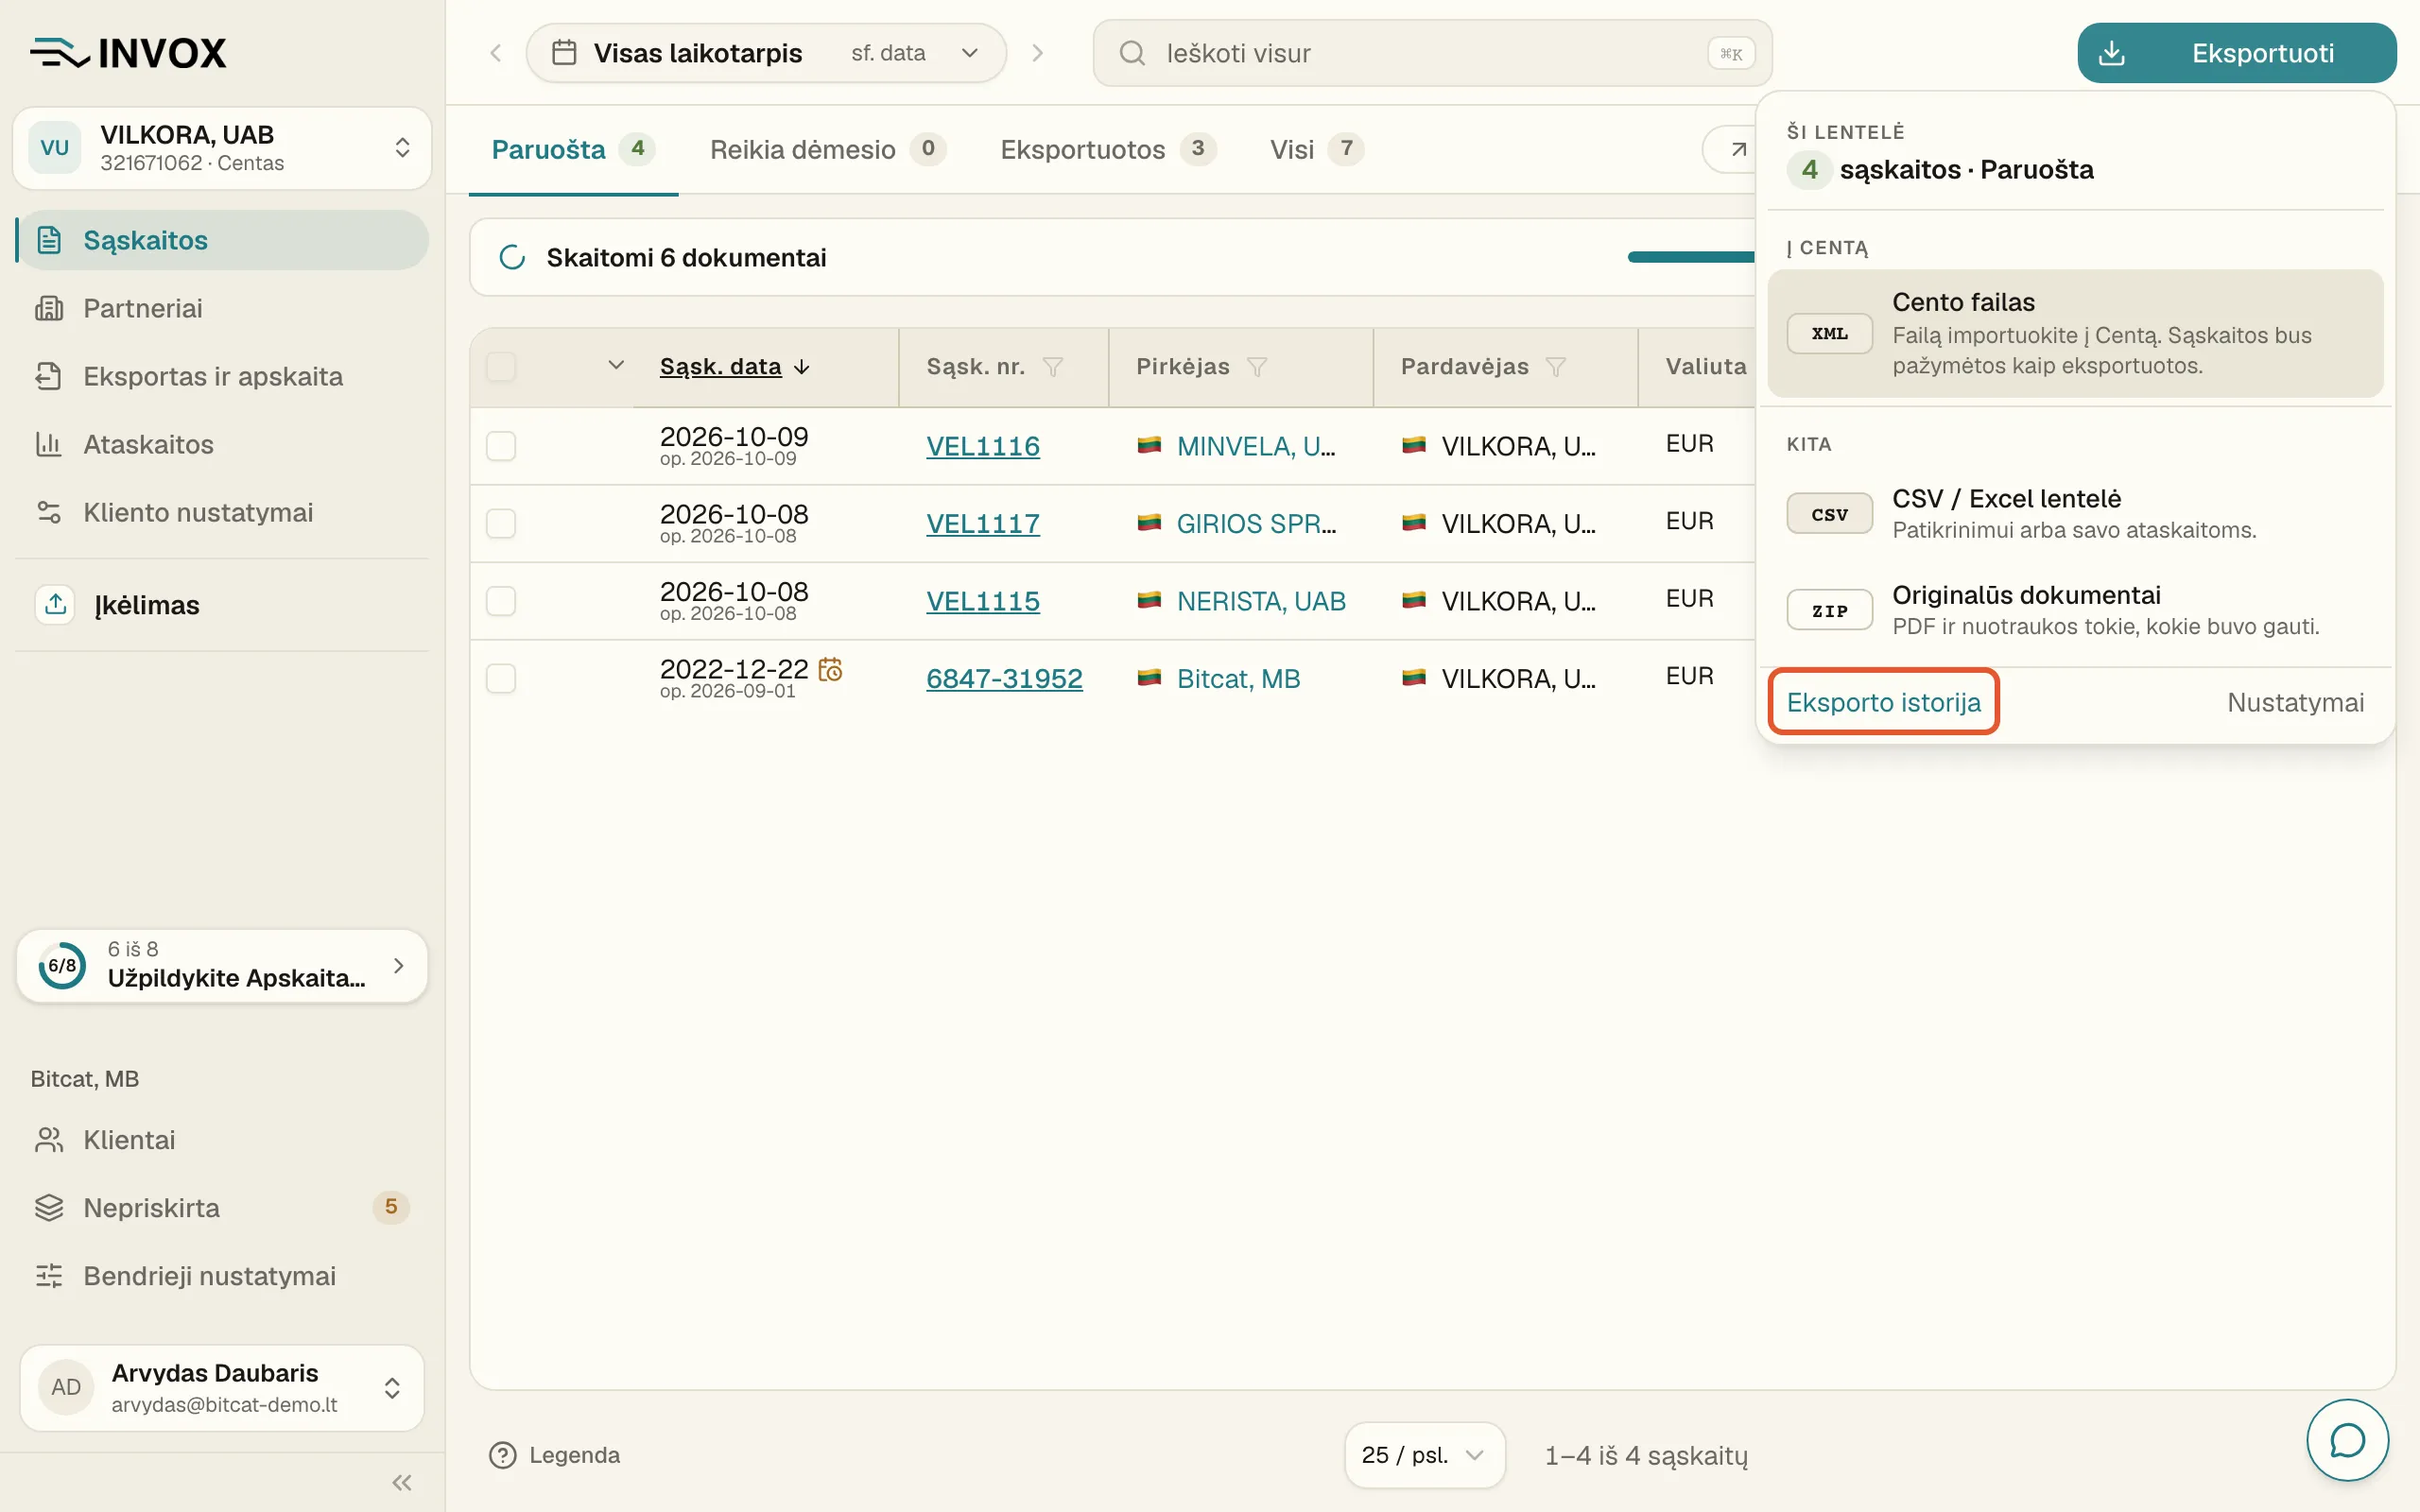Select the 6847-31952 row checkbox
This screenshot has height=1512, width=2420.
pyautogui.click(x=501, y=678)
